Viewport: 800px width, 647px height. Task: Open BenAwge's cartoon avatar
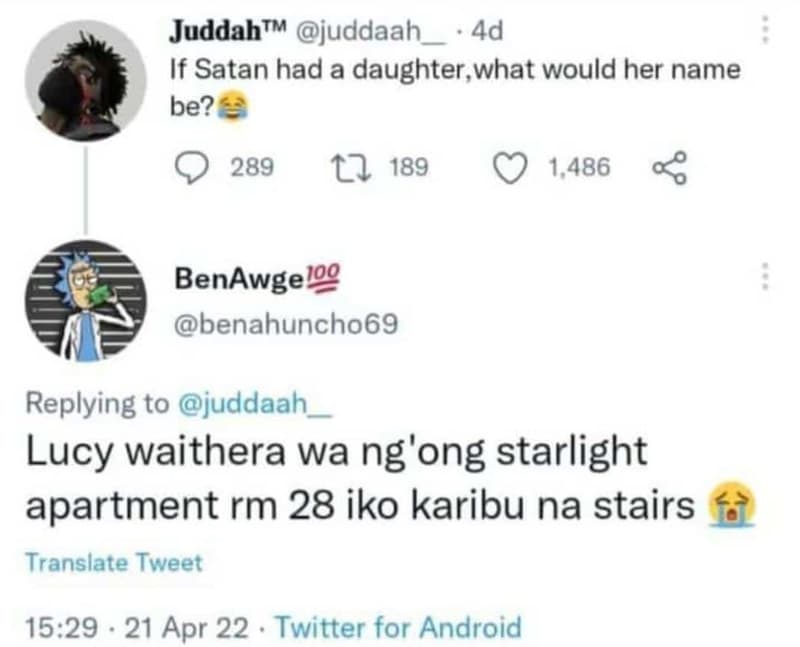(86, 300)
